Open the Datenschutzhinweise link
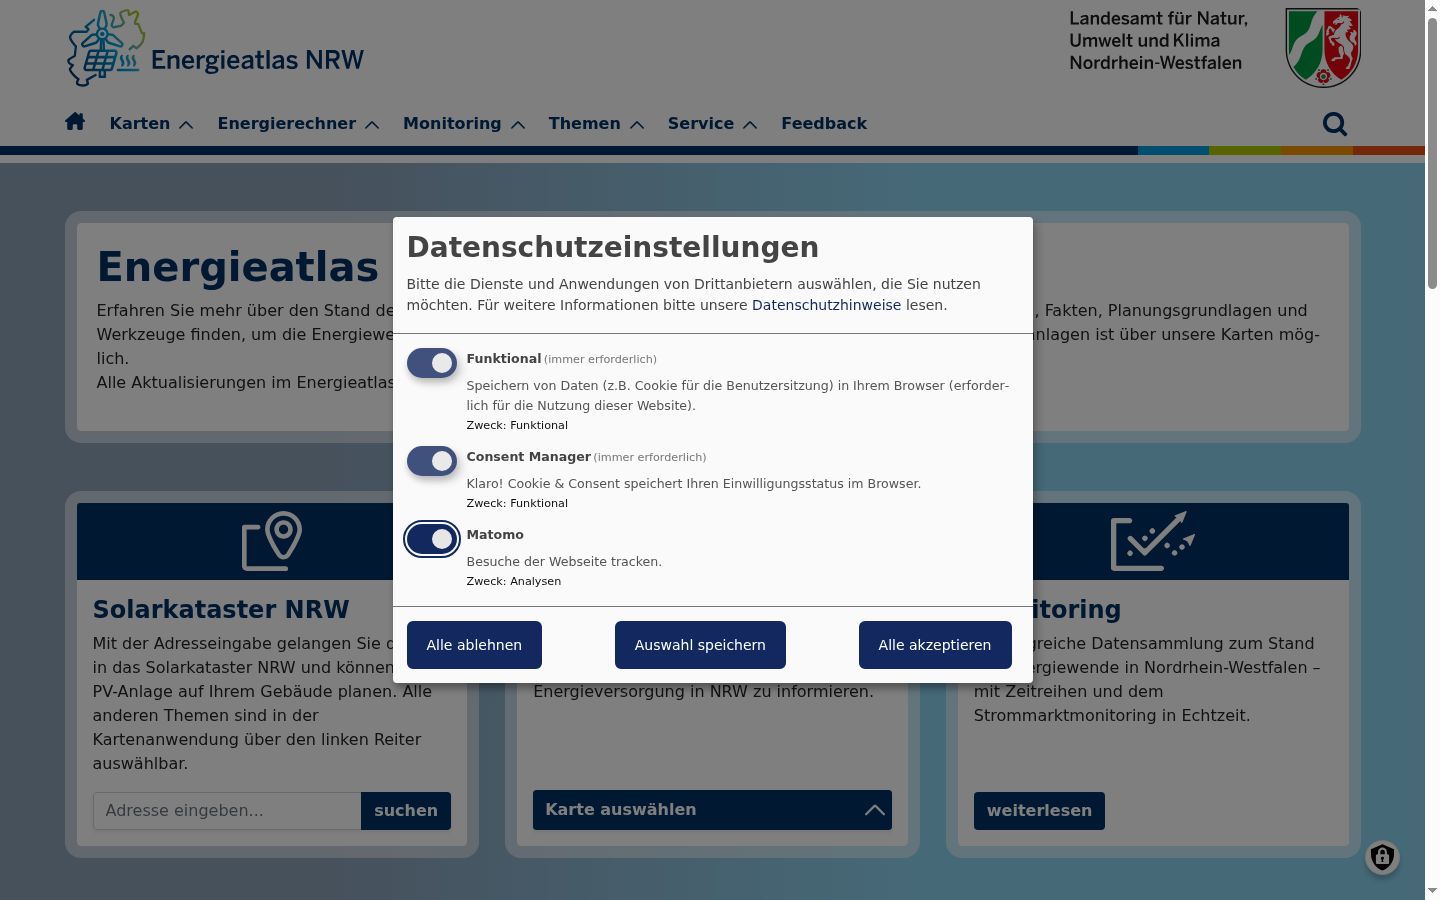Image resolution: width=1440 pixels, height=900 pixels. click(826, 305)
